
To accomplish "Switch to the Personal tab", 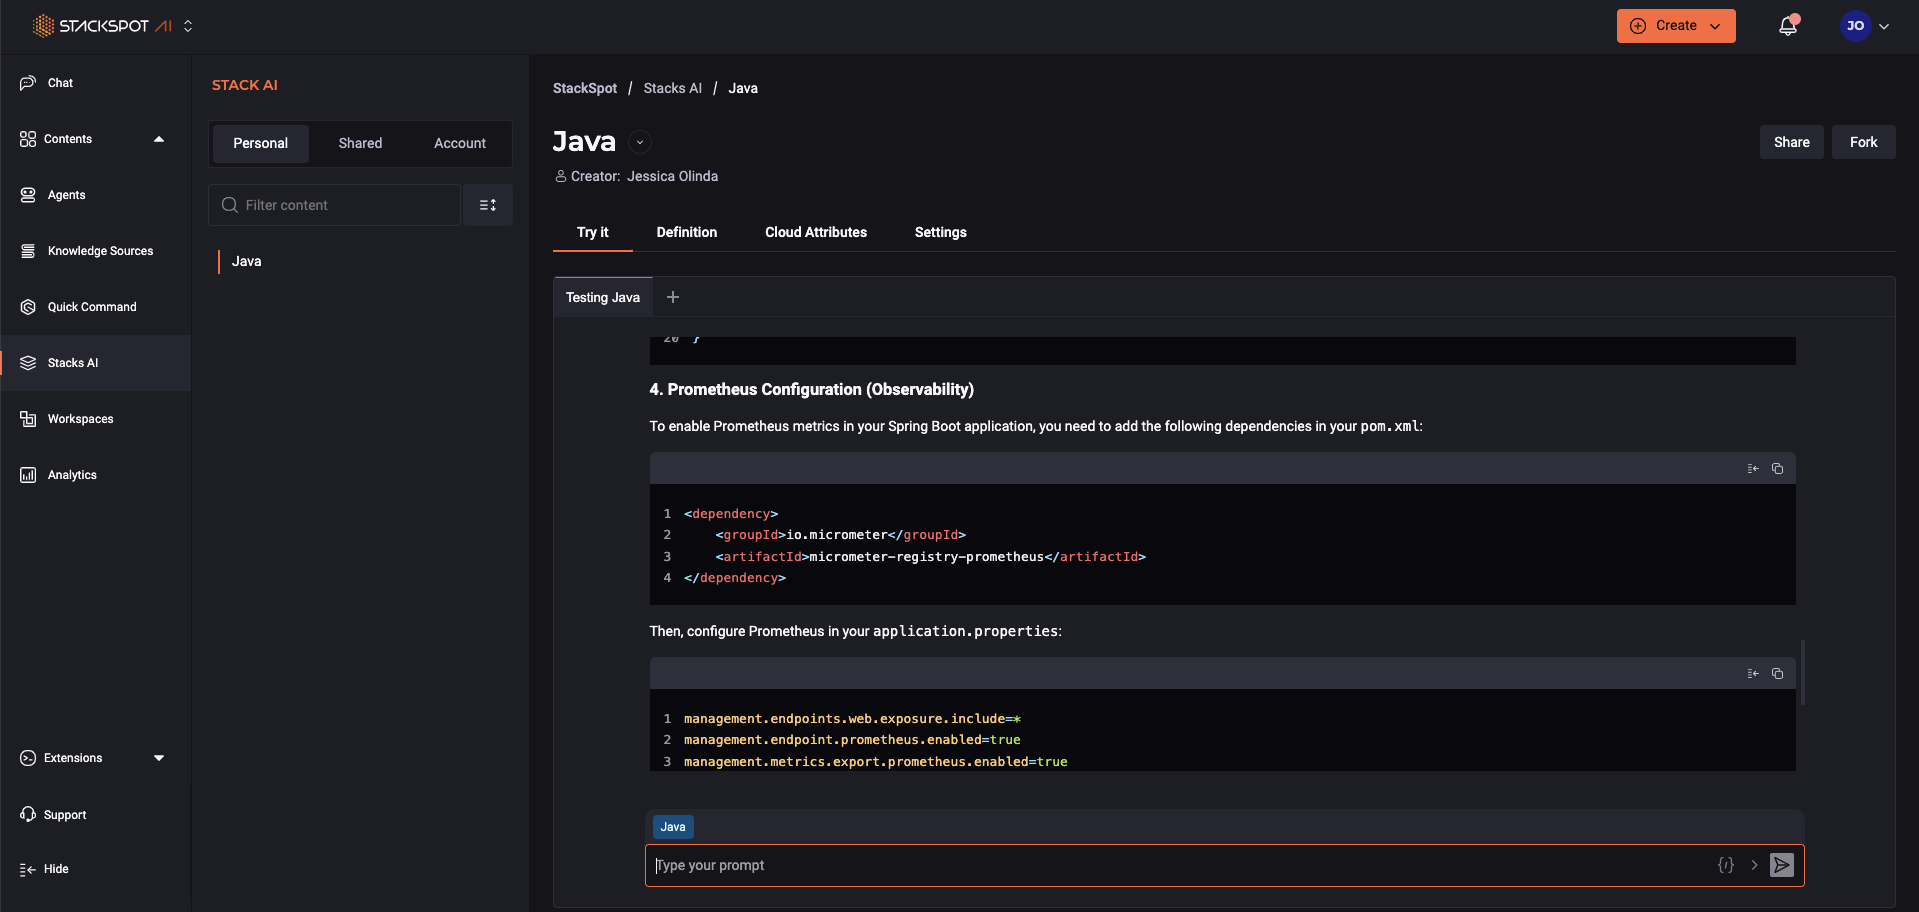I will click(261, 143).
